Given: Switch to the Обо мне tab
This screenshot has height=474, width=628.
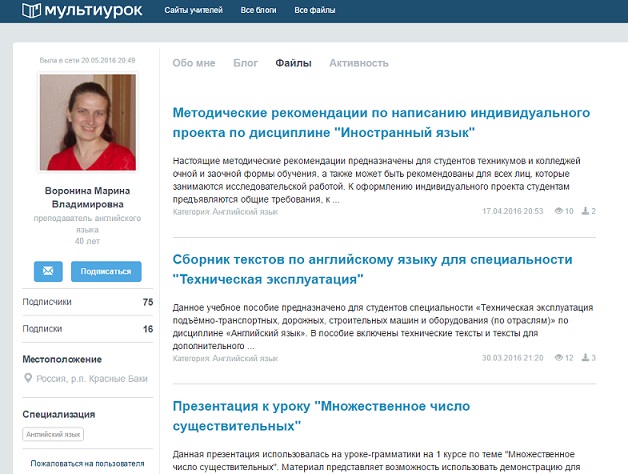Looking at the screenshot, I should (193, 63).
